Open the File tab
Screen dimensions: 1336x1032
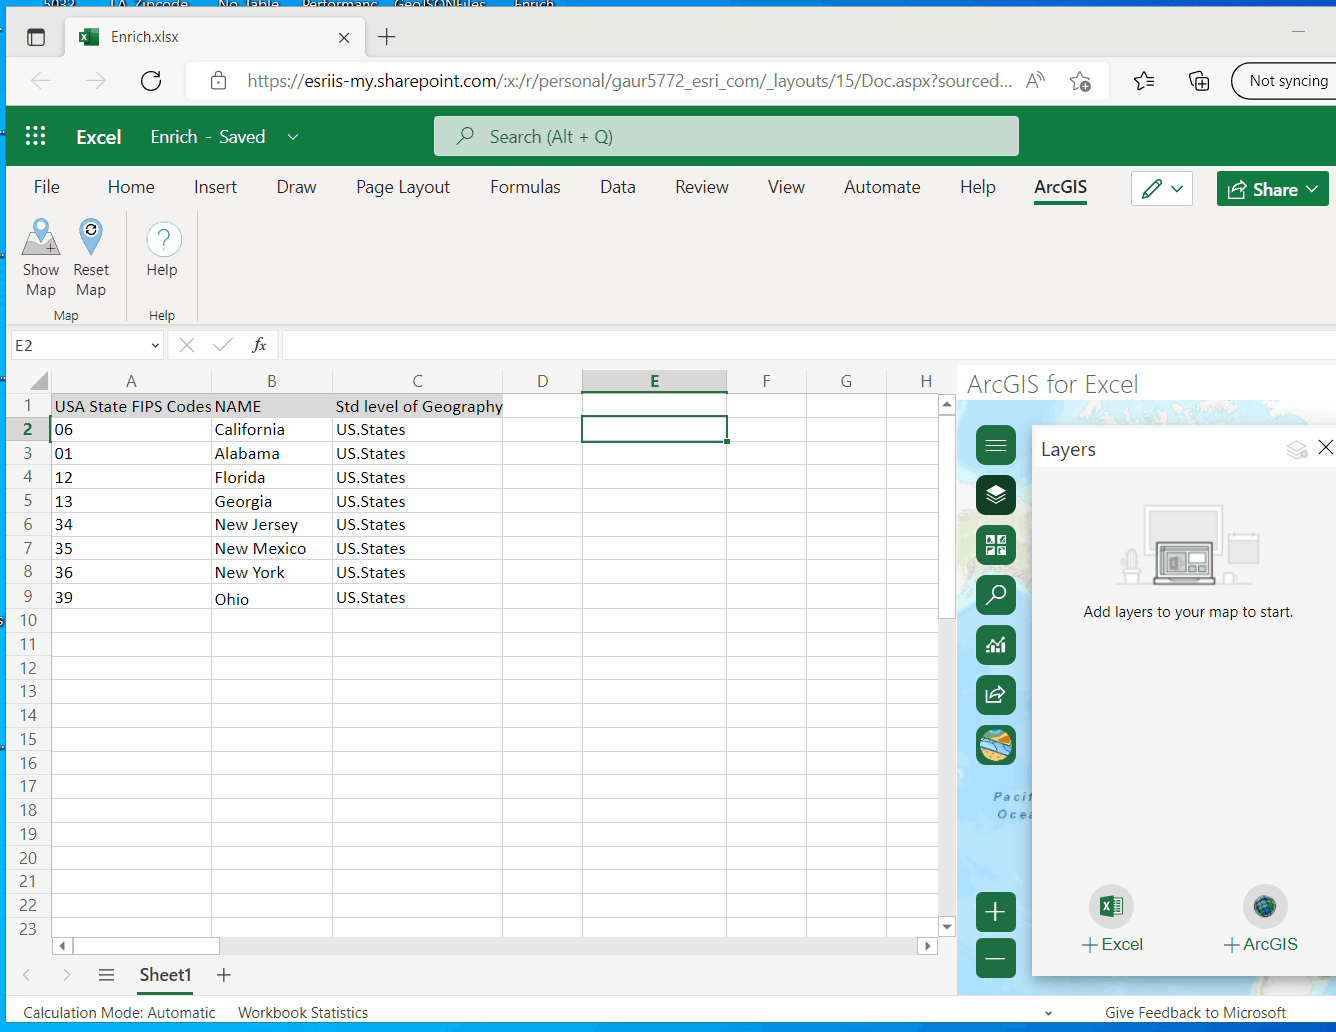pos(47,187)
